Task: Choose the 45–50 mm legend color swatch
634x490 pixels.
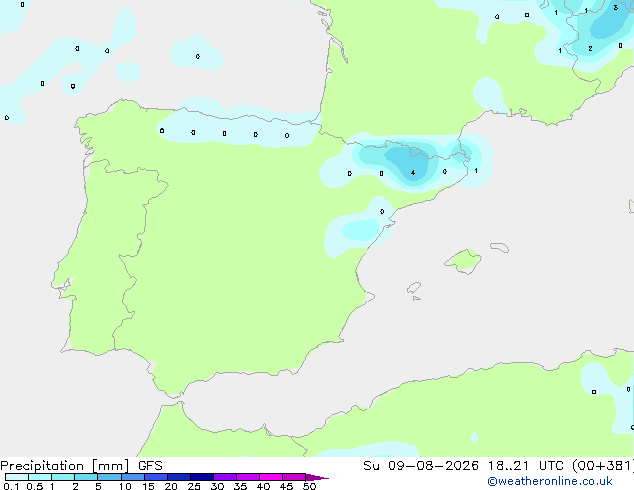Action: point(294,477)
